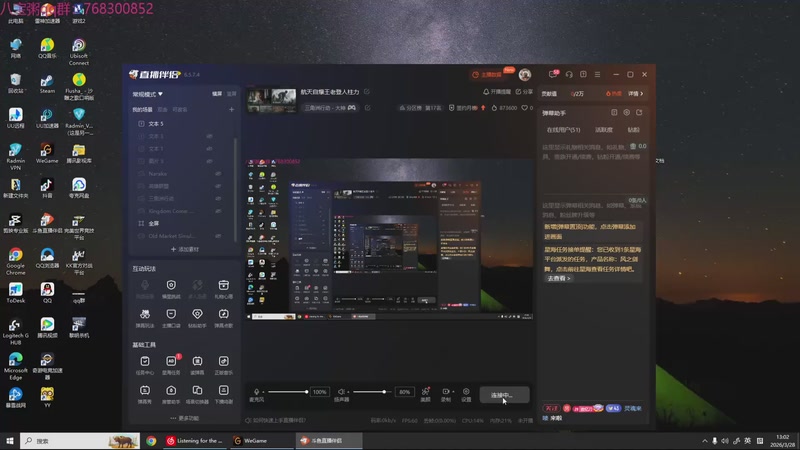Open microphone device dropdown arrow
The image size is (800, 450).
263,392
